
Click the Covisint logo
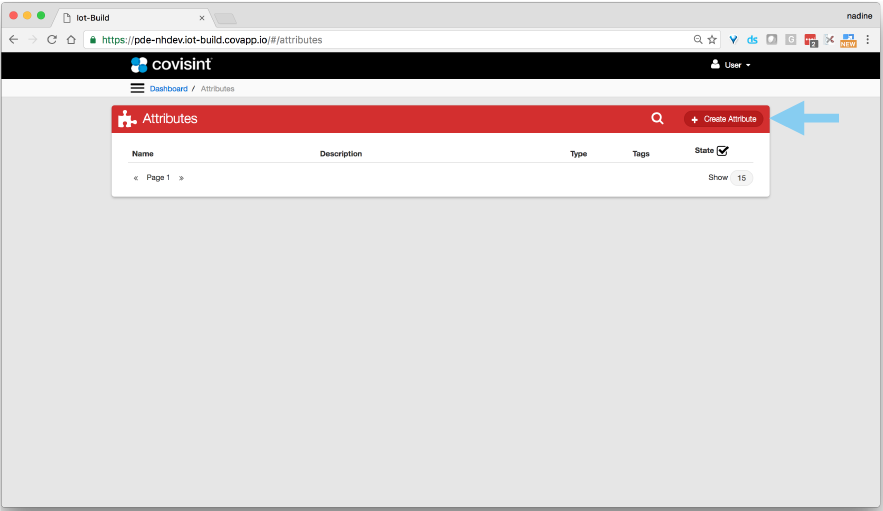point(170,64)
